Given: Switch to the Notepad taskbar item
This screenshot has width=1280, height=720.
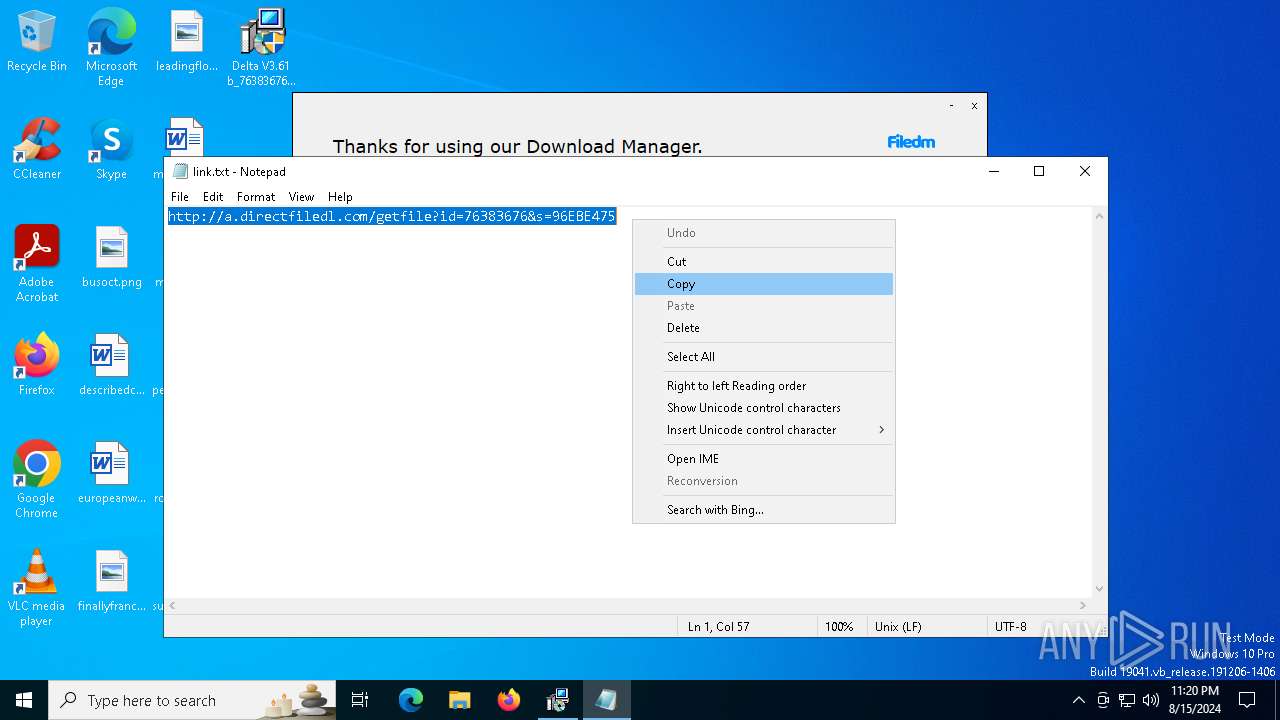Looking at the screenshot, I should coord(606,700).
